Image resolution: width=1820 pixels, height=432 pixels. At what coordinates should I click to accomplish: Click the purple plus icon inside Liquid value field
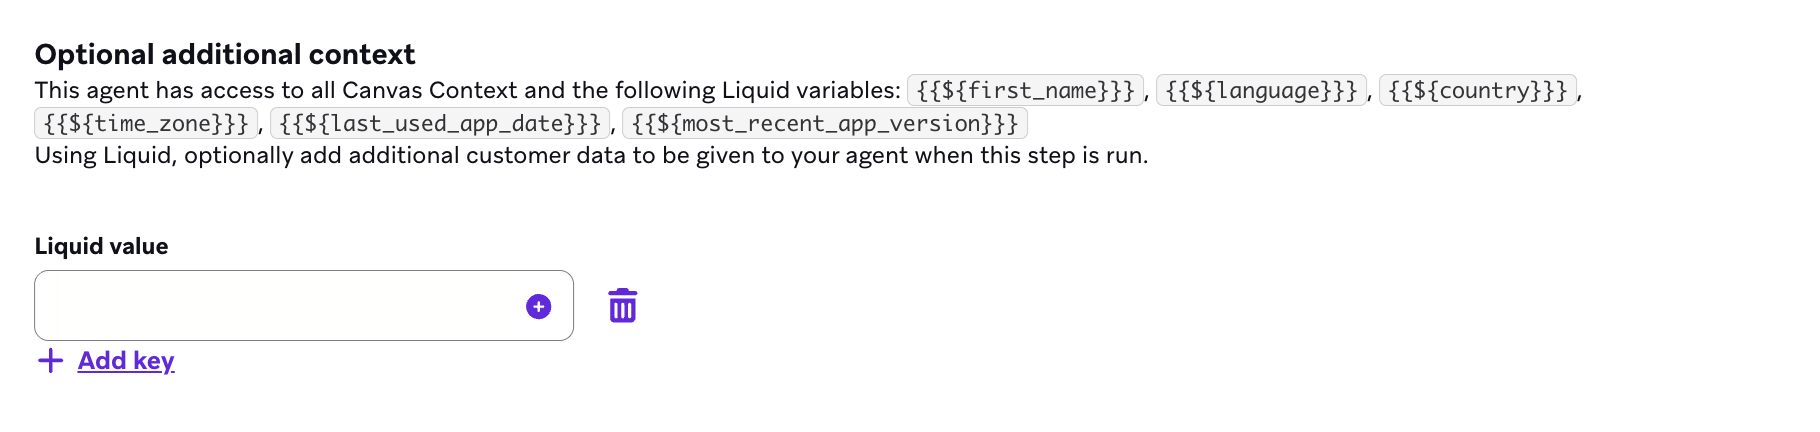coord(538,307)
